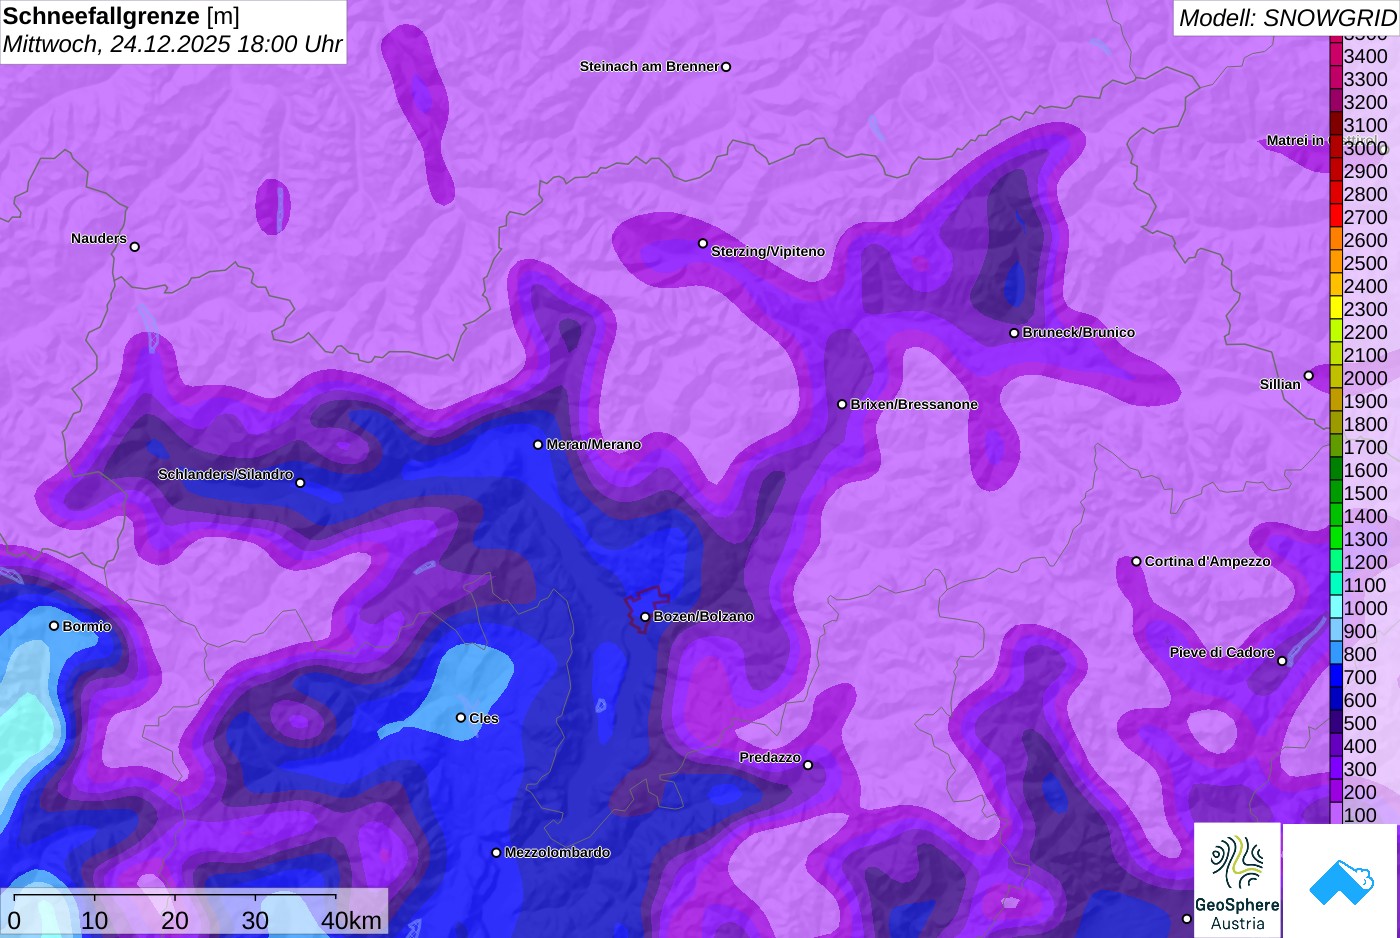This screenshot has height=938, width=1400.
Task: Select the 700 m blue legend swatch
Action: click(x=1336, y=677)
